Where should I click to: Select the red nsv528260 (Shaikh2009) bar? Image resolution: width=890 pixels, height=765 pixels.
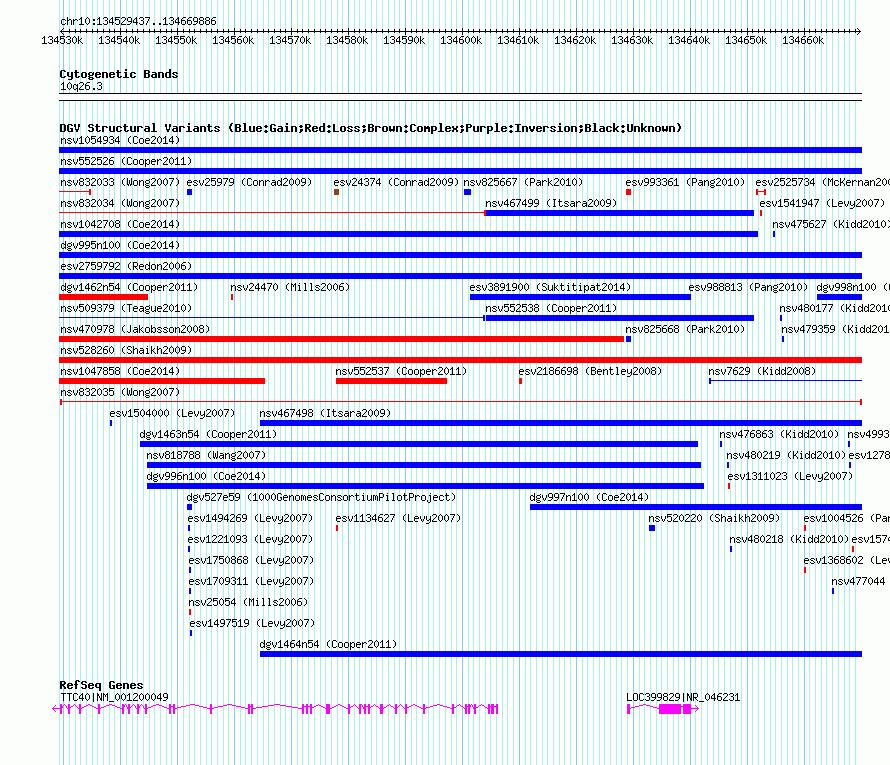[460, 360]
